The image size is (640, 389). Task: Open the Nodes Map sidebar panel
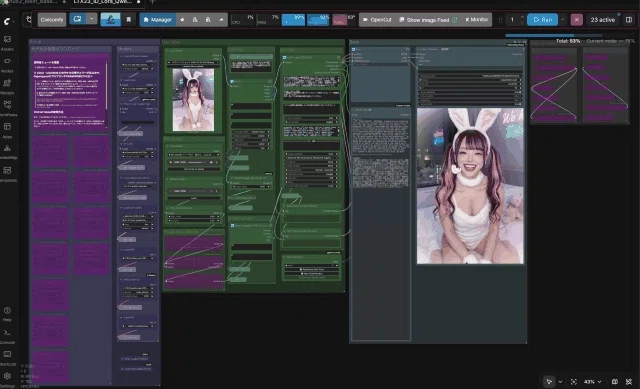point(7,152)
